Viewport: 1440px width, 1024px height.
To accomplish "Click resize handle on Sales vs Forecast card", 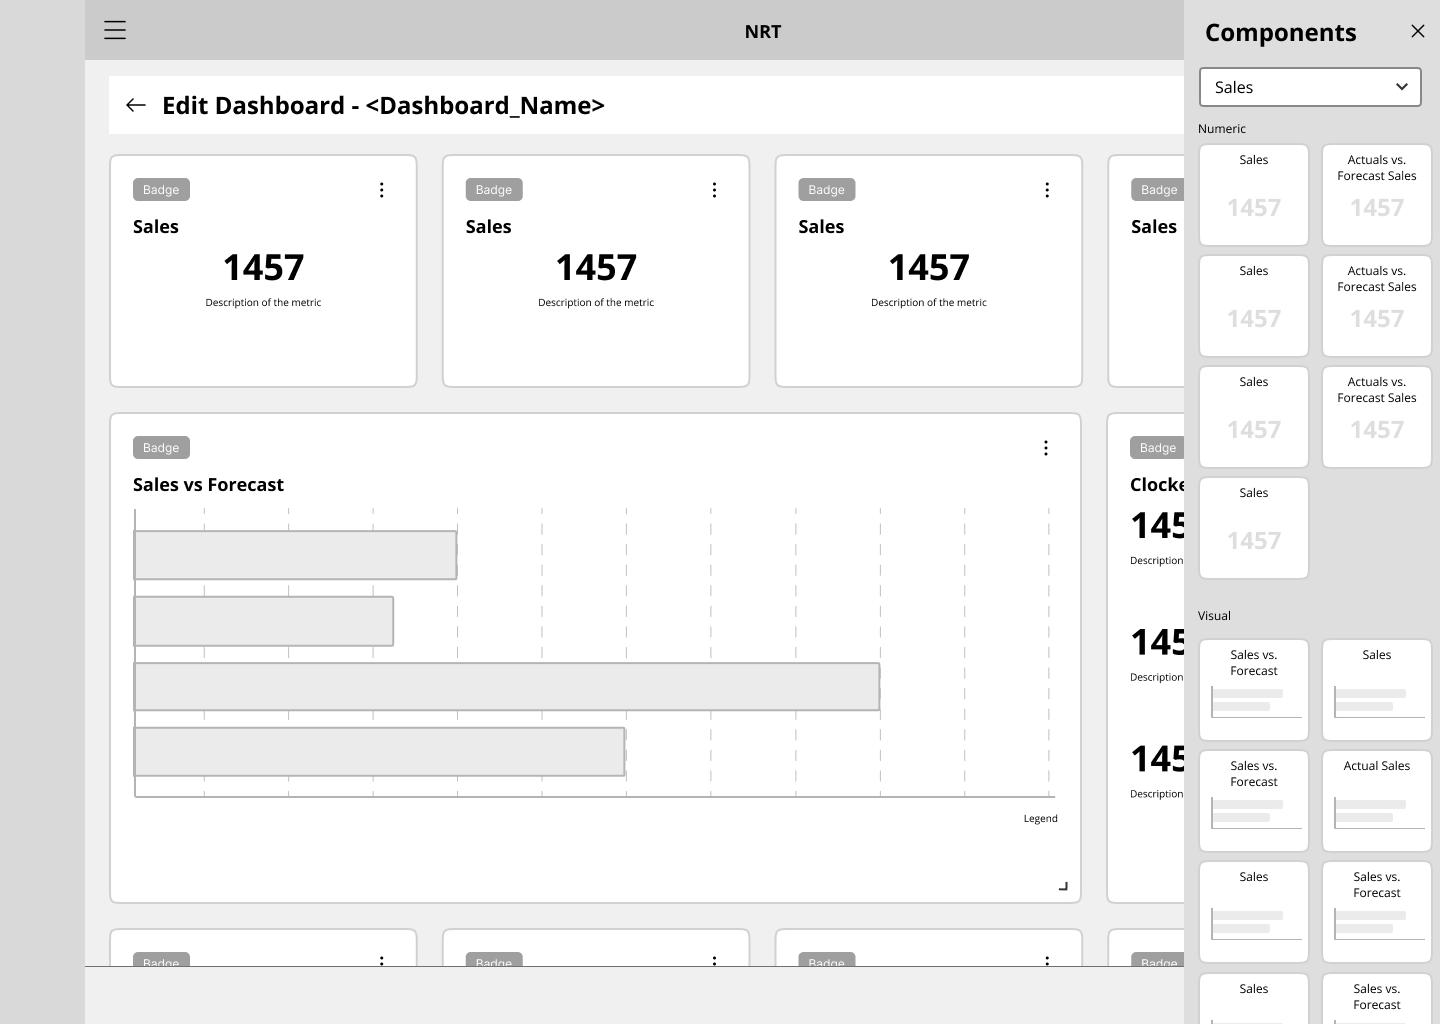I will (x=1063, y=886).
